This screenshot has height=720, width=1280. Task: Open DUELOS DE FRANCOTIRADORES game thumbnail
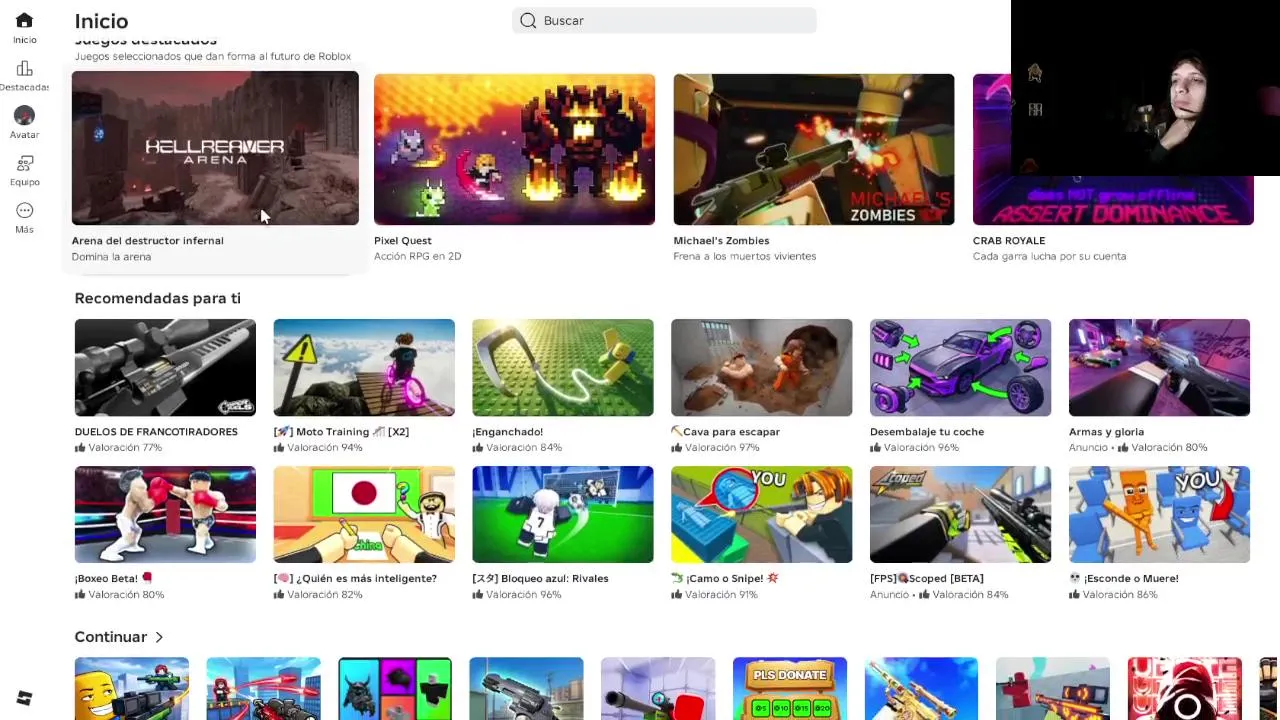click(x=165, y=367)
